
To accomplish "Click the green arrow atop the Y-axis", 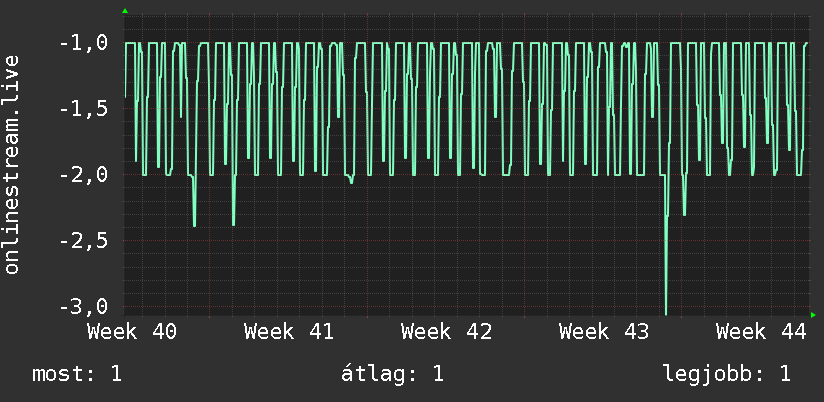I will [125, 11].
